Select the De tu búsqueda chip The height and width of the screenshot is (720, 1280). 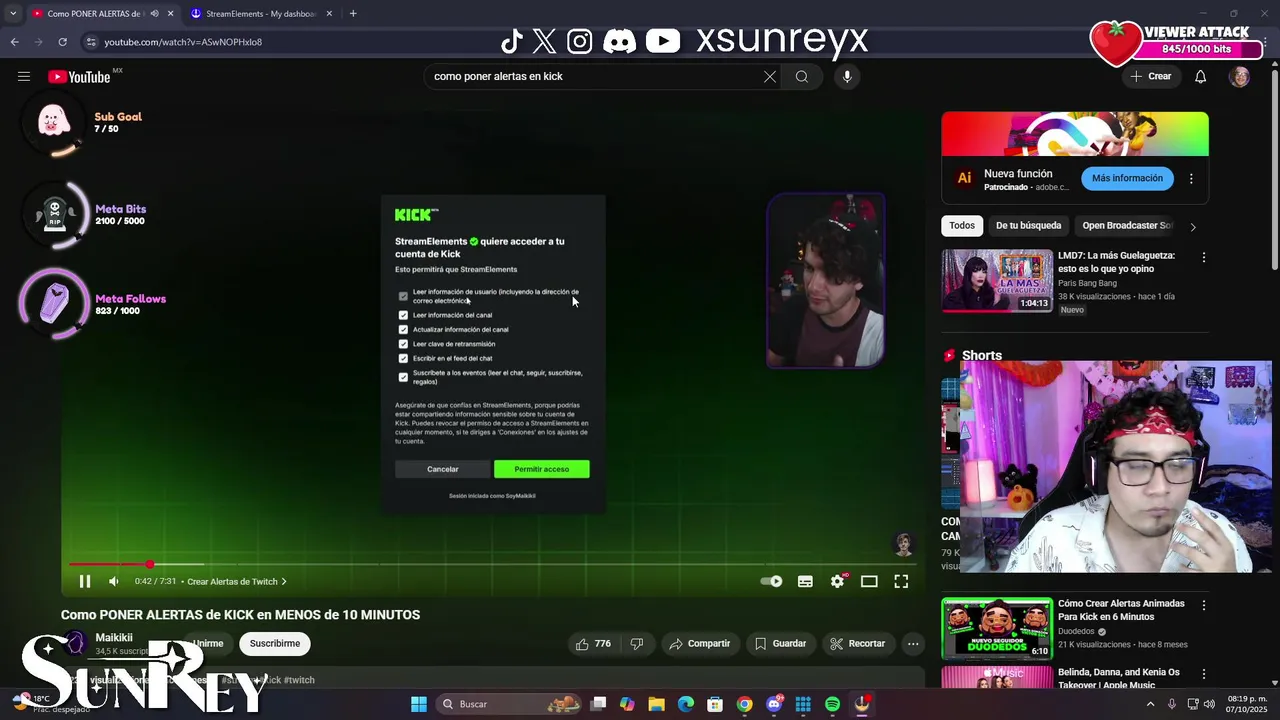[1028, 226]
